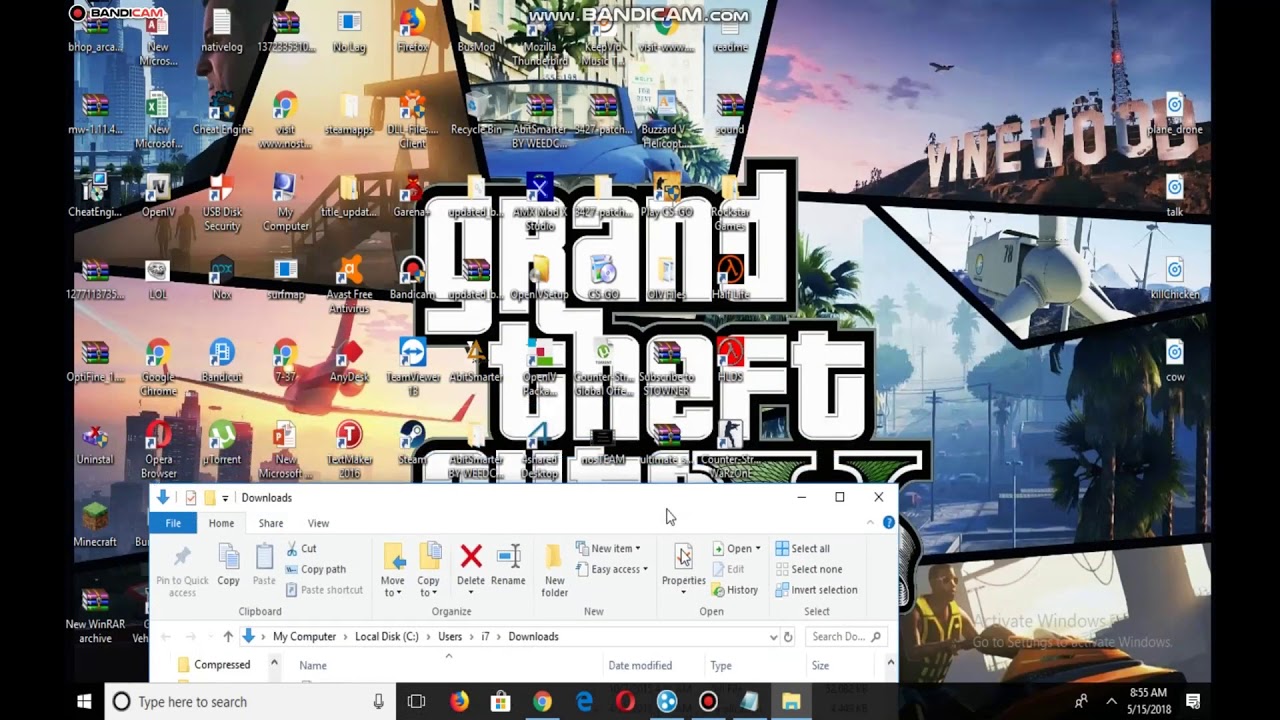Select the killChicken desktop file
The height and width of the screenshot is (720, 1280).
(x=1175, y=279)
